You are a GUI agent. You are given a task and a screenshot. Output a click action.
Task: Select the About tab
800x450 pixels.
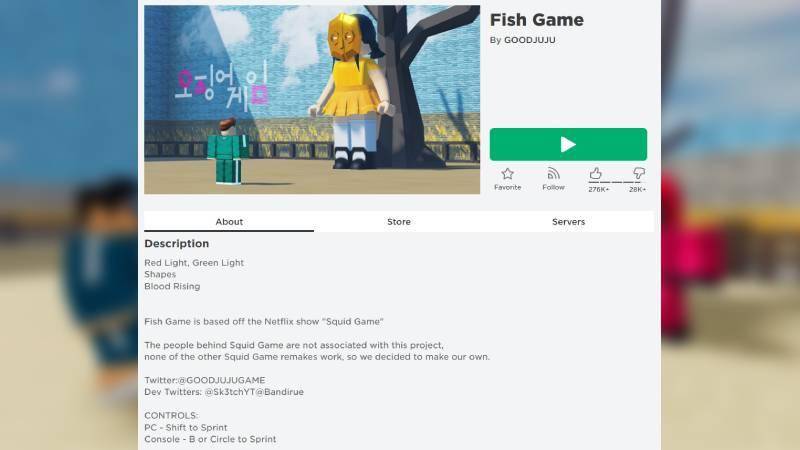229,221
